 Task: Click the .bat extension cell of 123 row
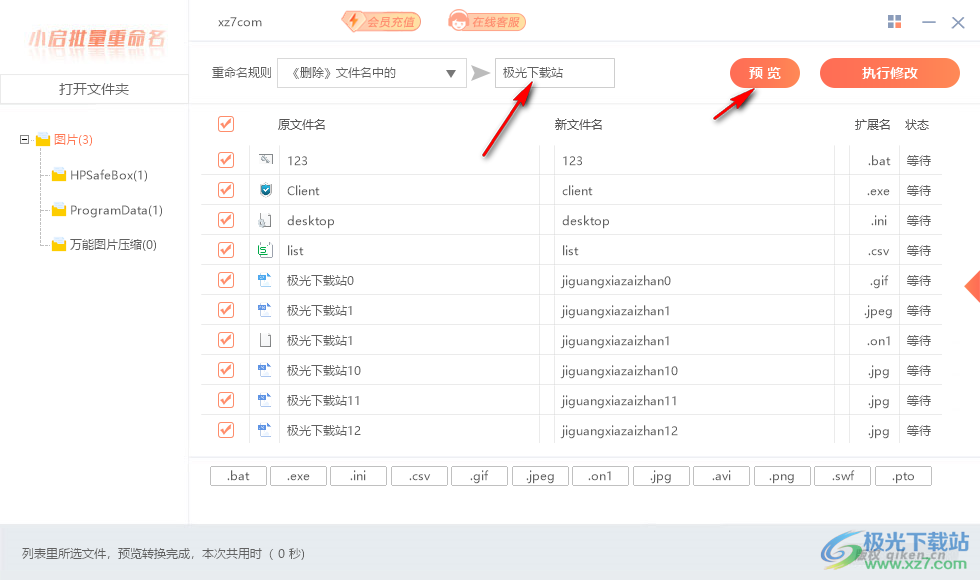(879, 161)
